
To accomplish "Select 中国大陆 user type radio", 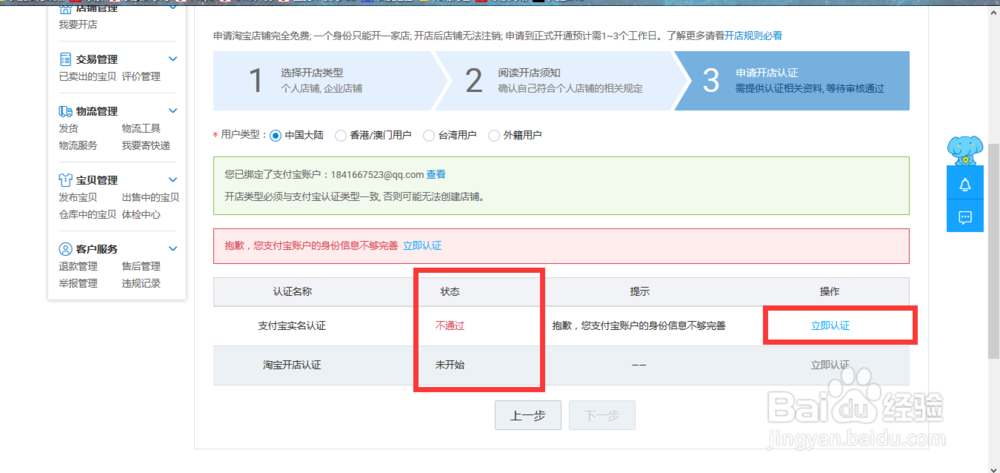I will tap(276, 135).
